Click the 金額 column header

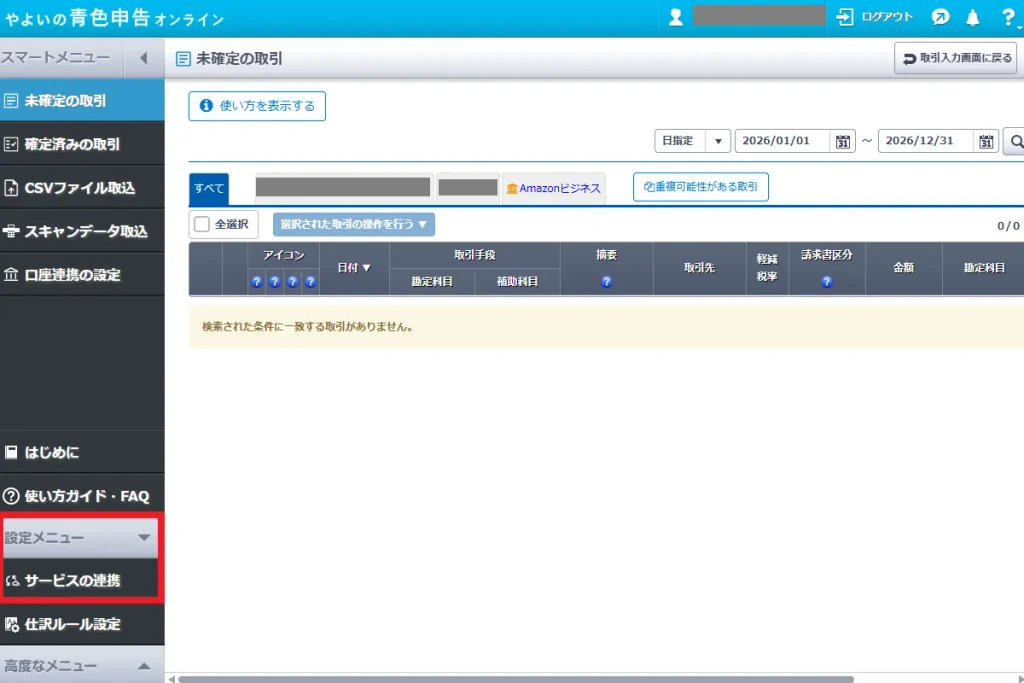(904, 268)
